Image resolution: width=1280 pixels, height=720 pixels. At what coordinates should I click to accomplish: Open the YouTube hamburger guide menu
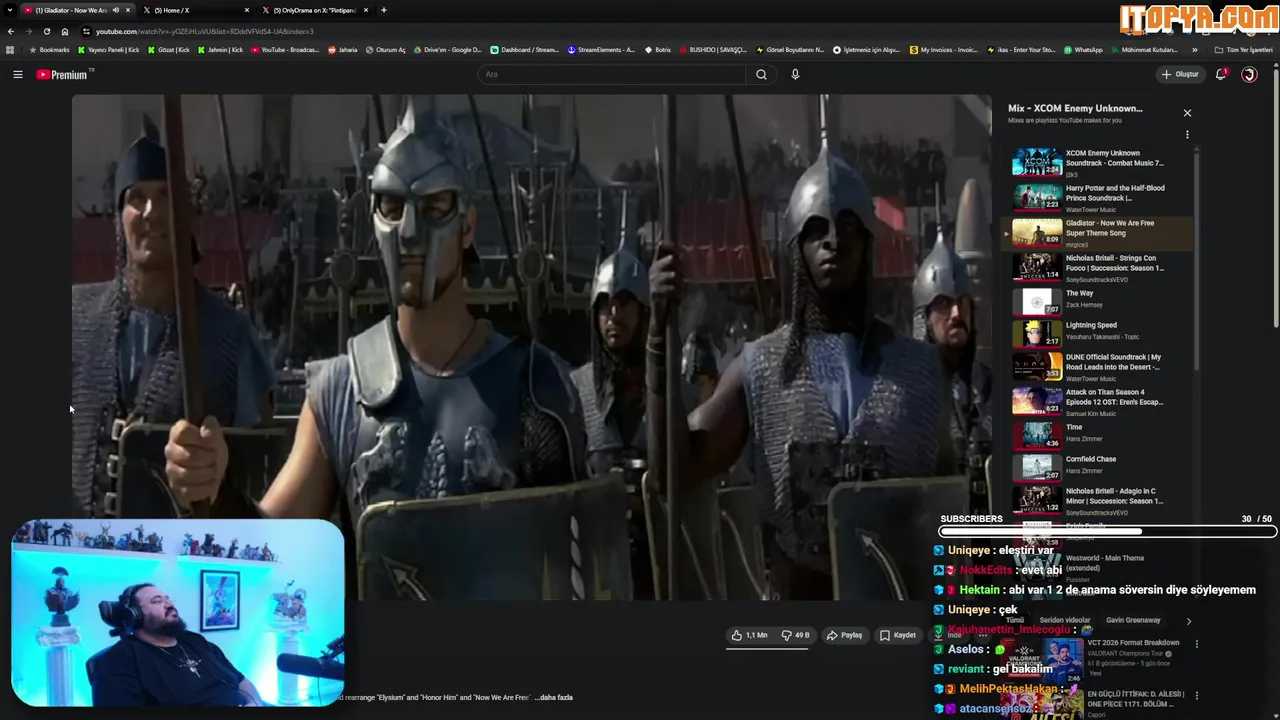(x=17, y=74)
